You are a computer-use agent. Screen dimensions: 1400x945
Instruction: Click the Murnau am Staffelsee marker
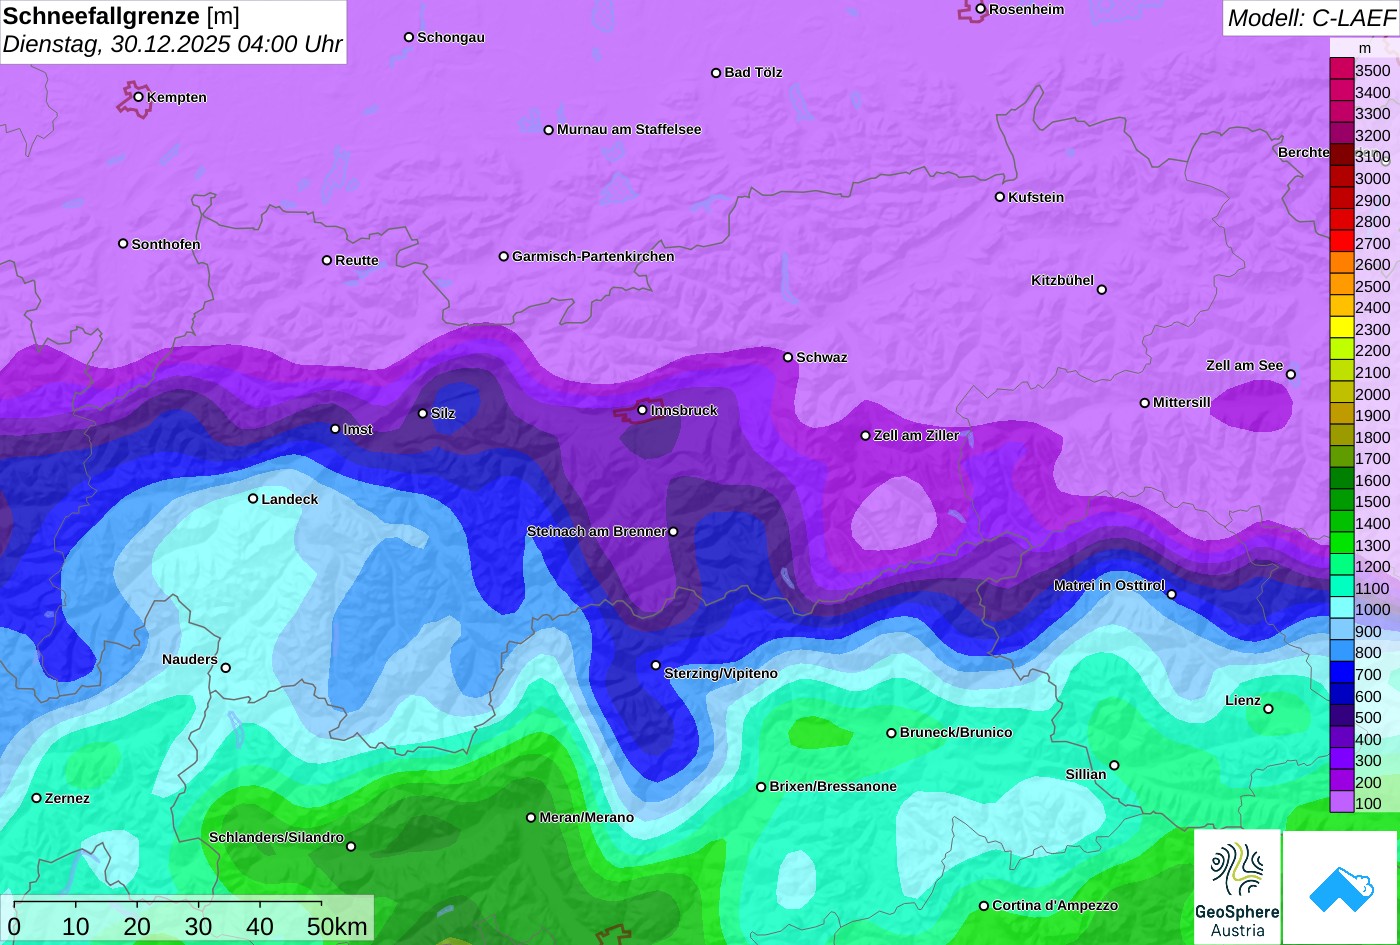(x=548, y=130)
